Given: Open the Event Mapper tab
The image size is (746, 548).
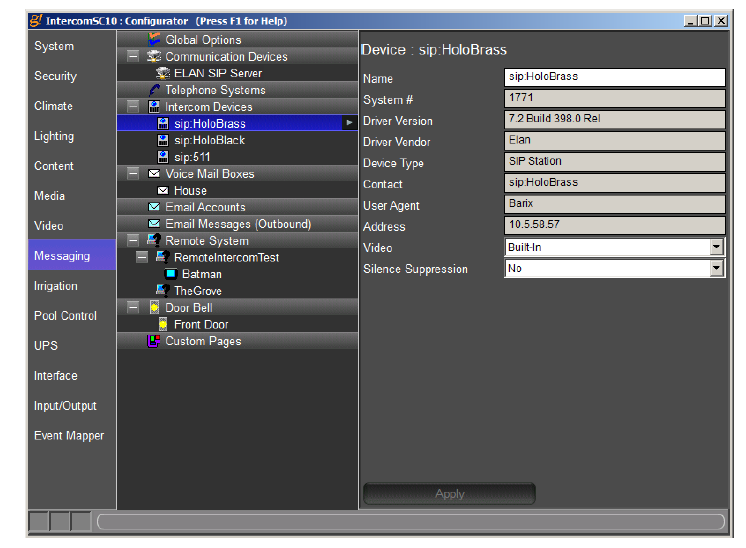Looking at the screenshot, I should pyautogui.click(x=69, y=436).
